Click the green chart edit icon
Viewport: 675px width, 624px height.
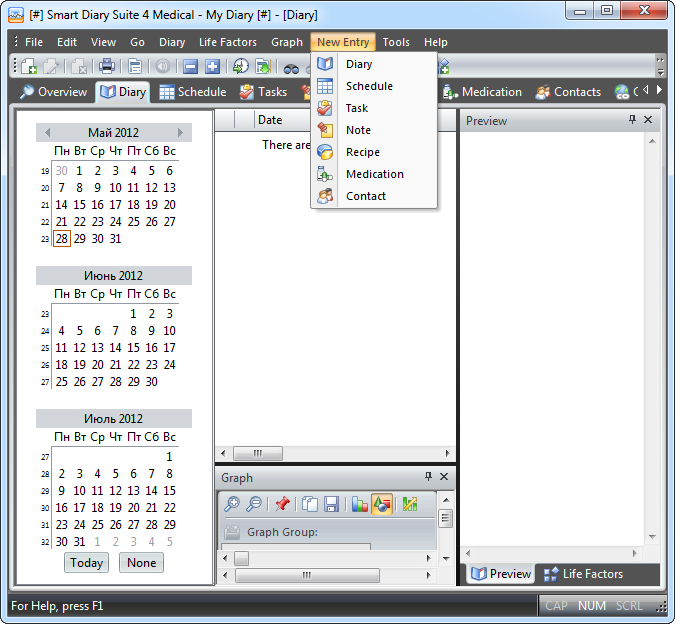[x=410, y=504]
